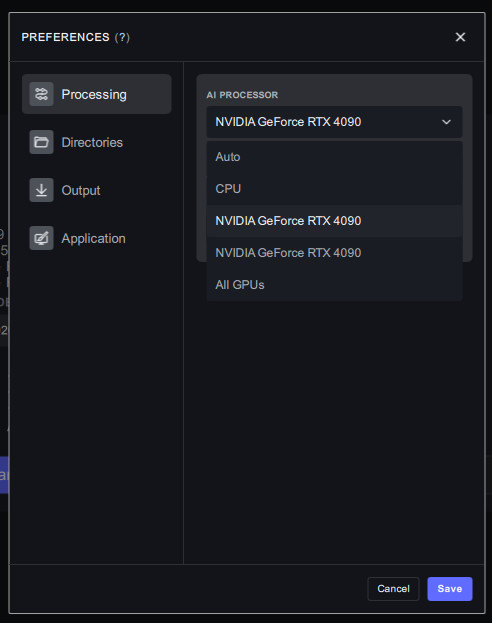Click the Output download-arrow icon

41,190
